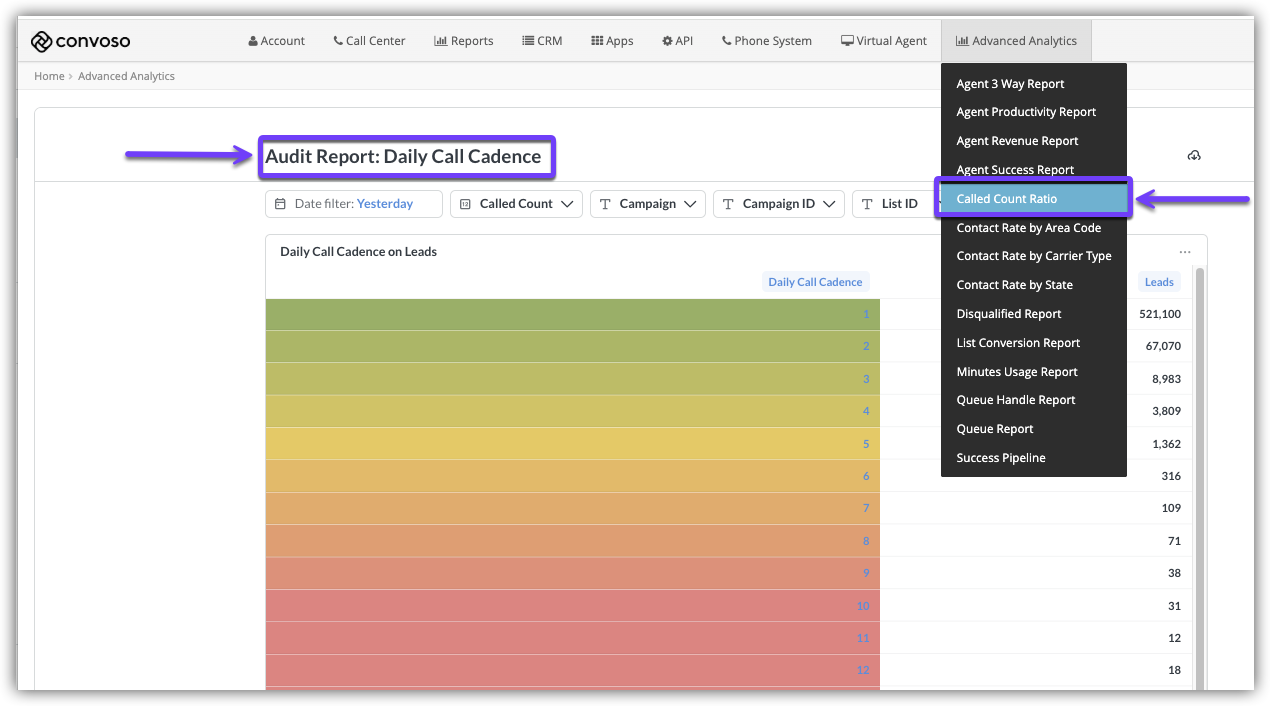Click the green cadence 1 bar

[572, 314]
